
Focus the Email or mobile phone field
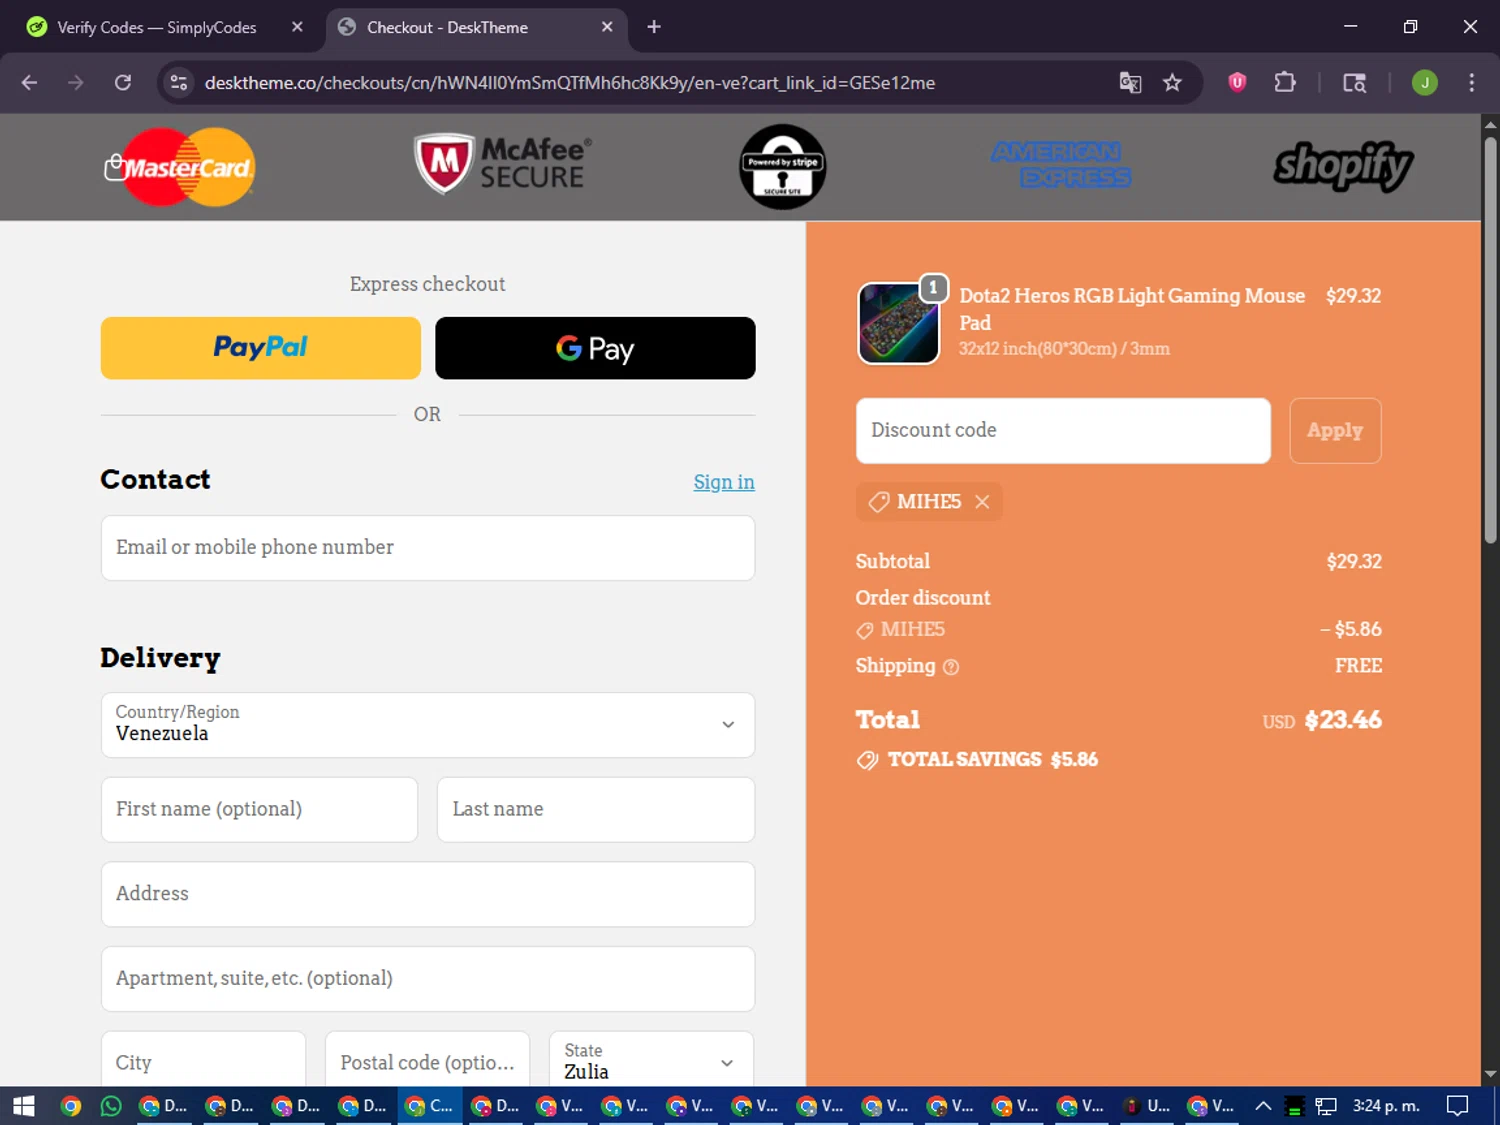point(428,548)
